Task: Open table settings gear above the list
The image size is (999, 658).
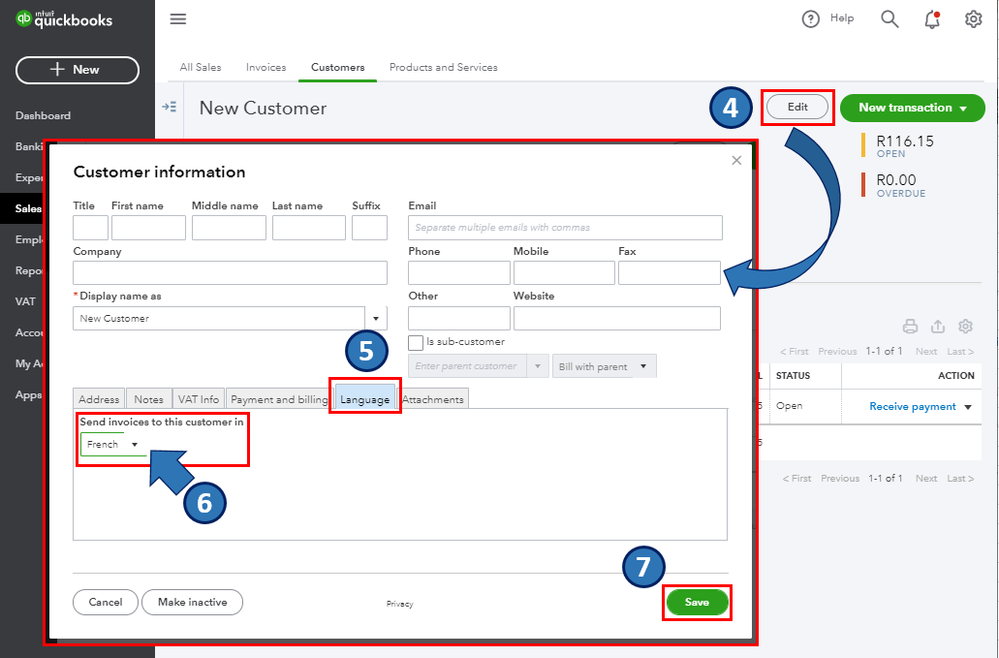Action: 965,327
